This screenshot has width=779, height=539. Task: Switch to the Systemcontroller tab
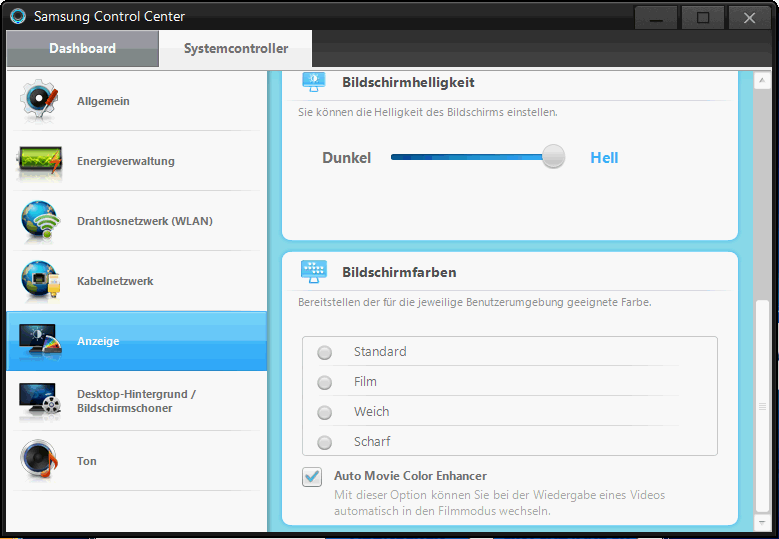pos(235,48)
